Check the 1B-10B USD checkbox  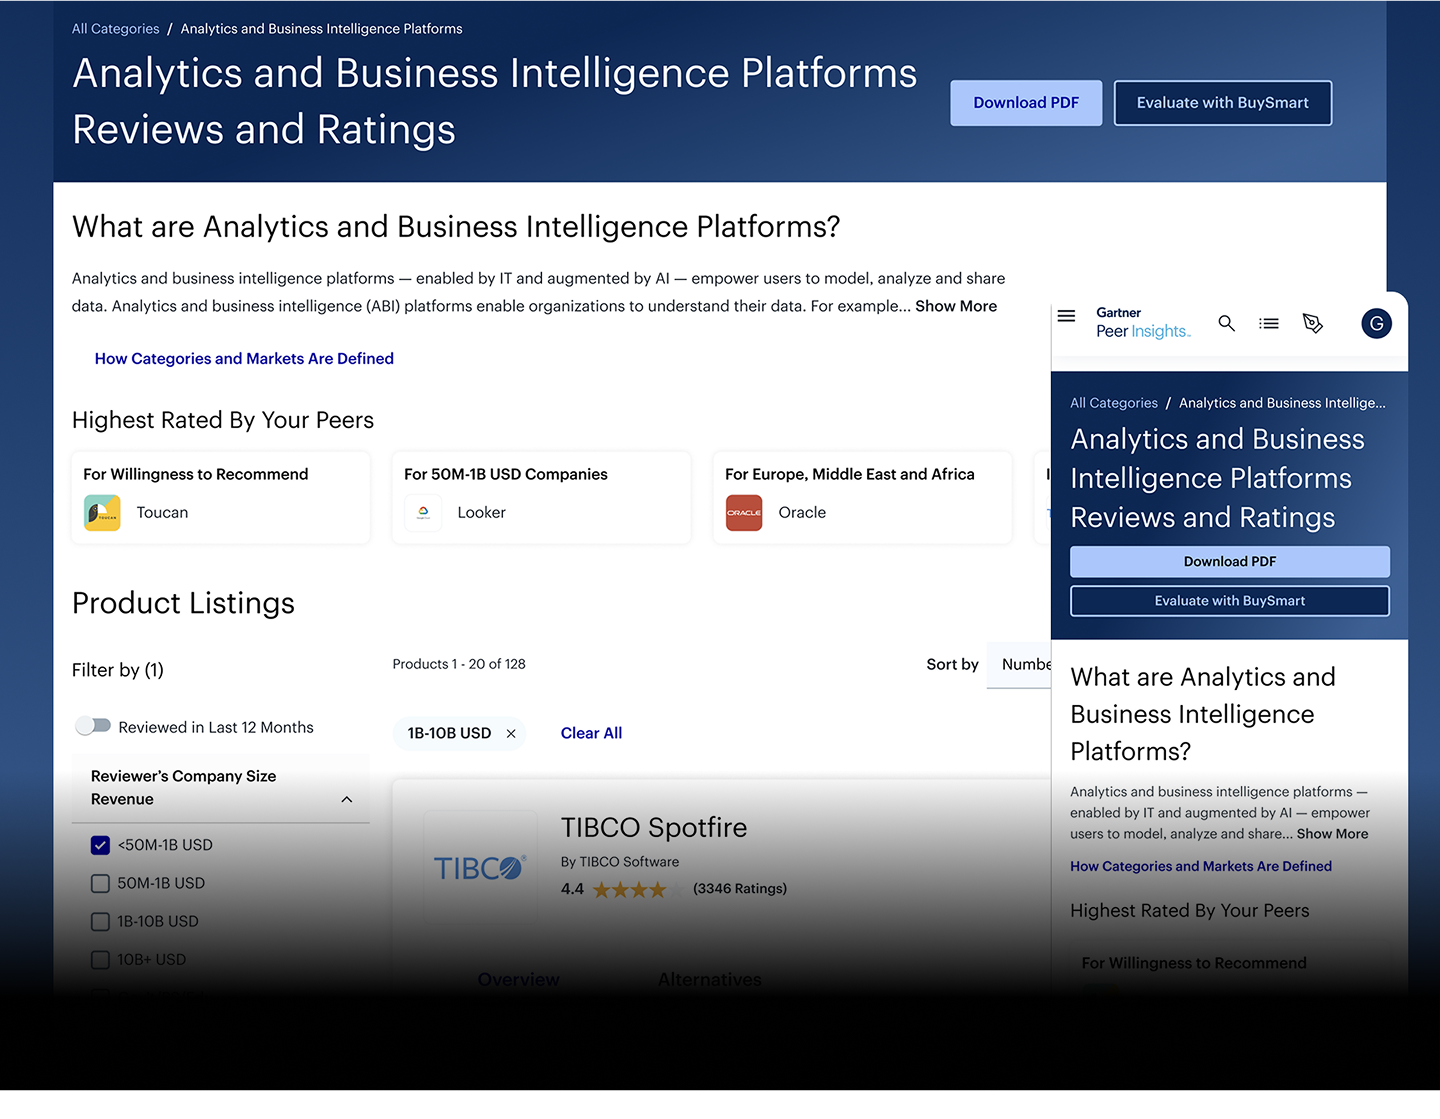click(100, 921)
